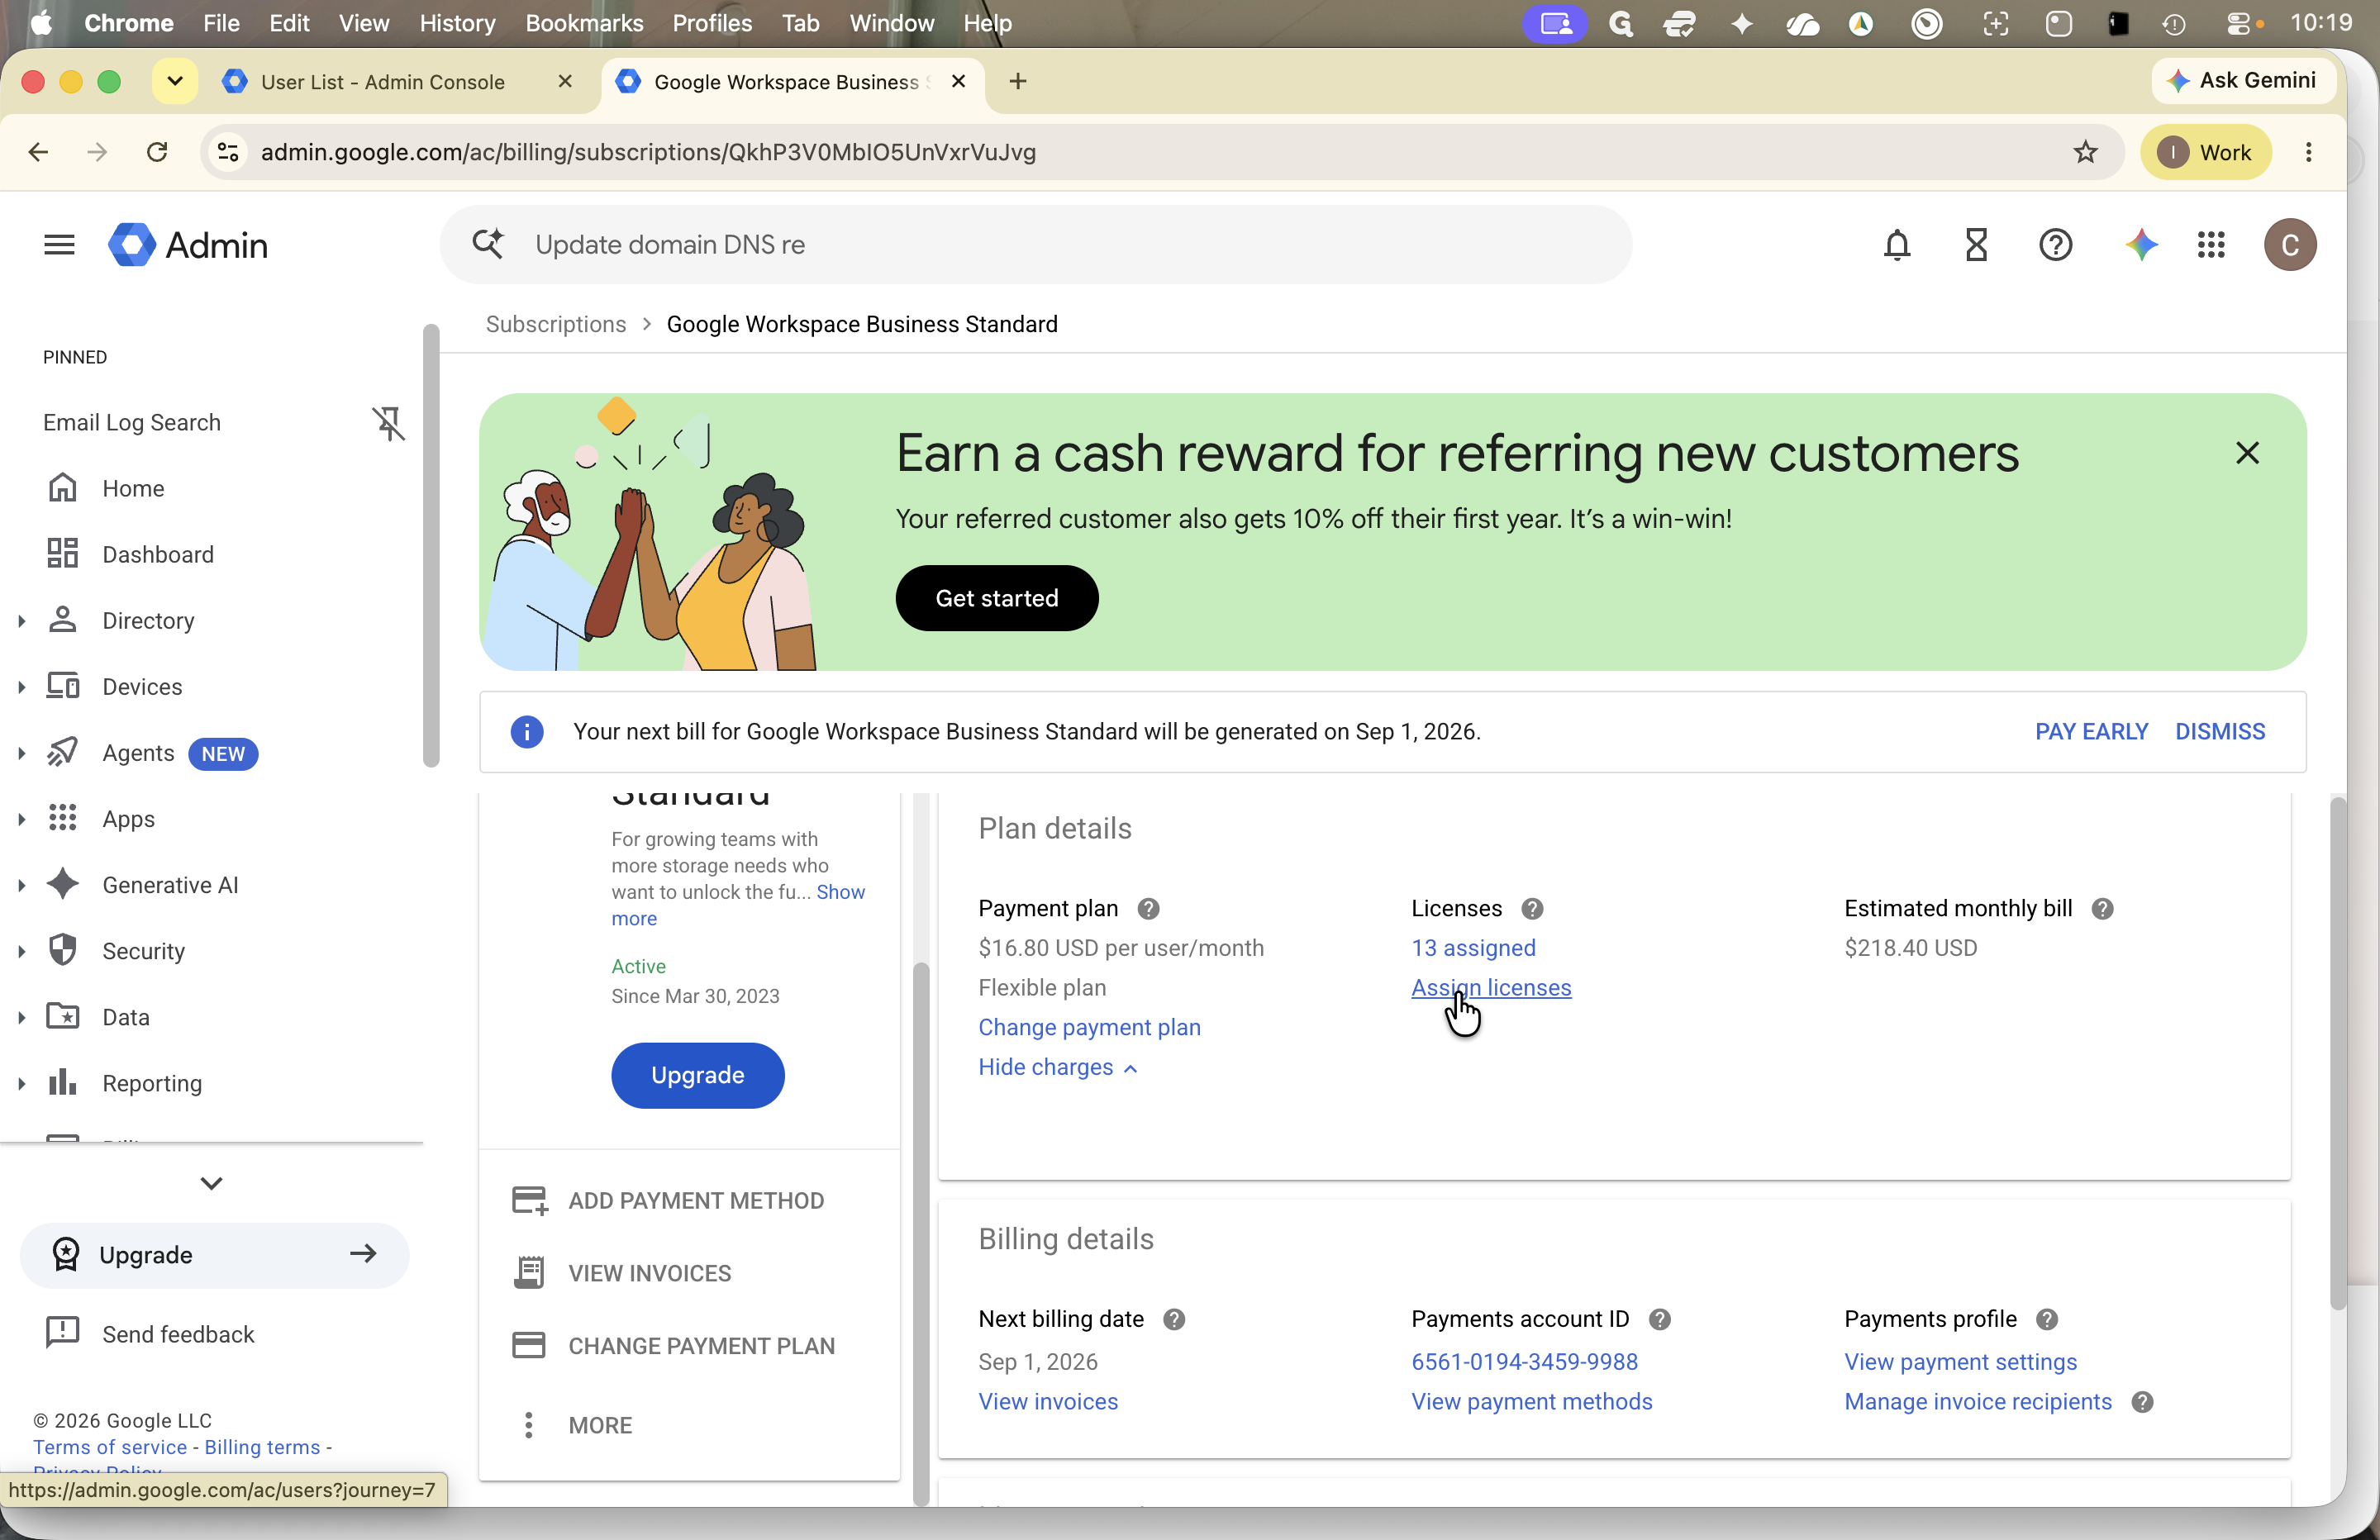Open Chrome's tab search dropdown
The height and width of the screenshot is (1540, 2380).
click(x=175, y=81)
